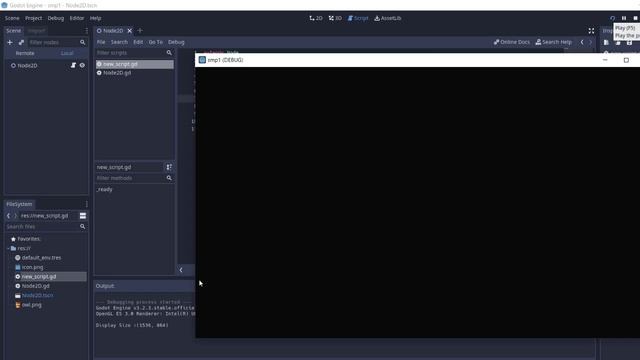Open script attached to Node2D
The height and width of the screenshot is (360, 640).
pos(73,65)
